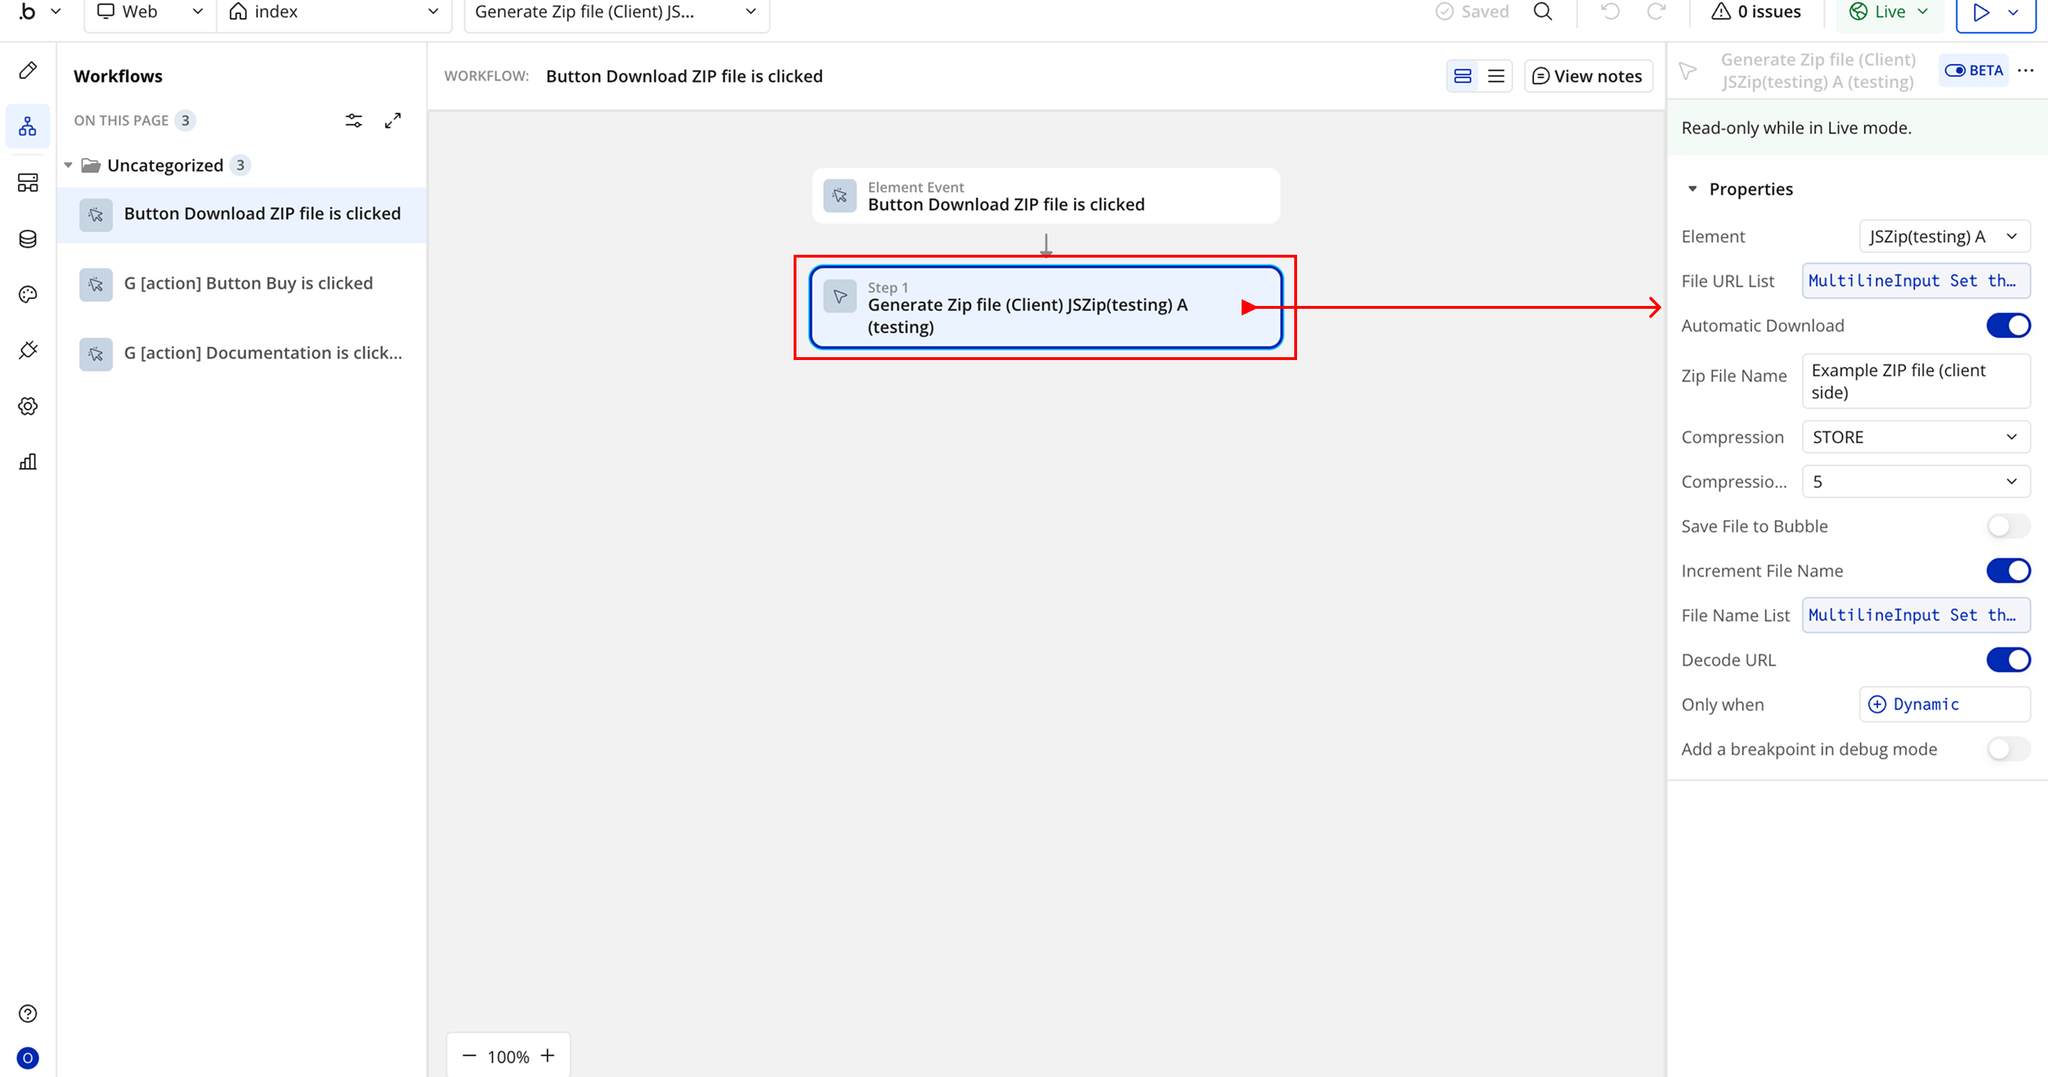This screenshot has width=2048, height=1077.
Task: Toggle Increment File Name switch
Action: click(2008, 571)
